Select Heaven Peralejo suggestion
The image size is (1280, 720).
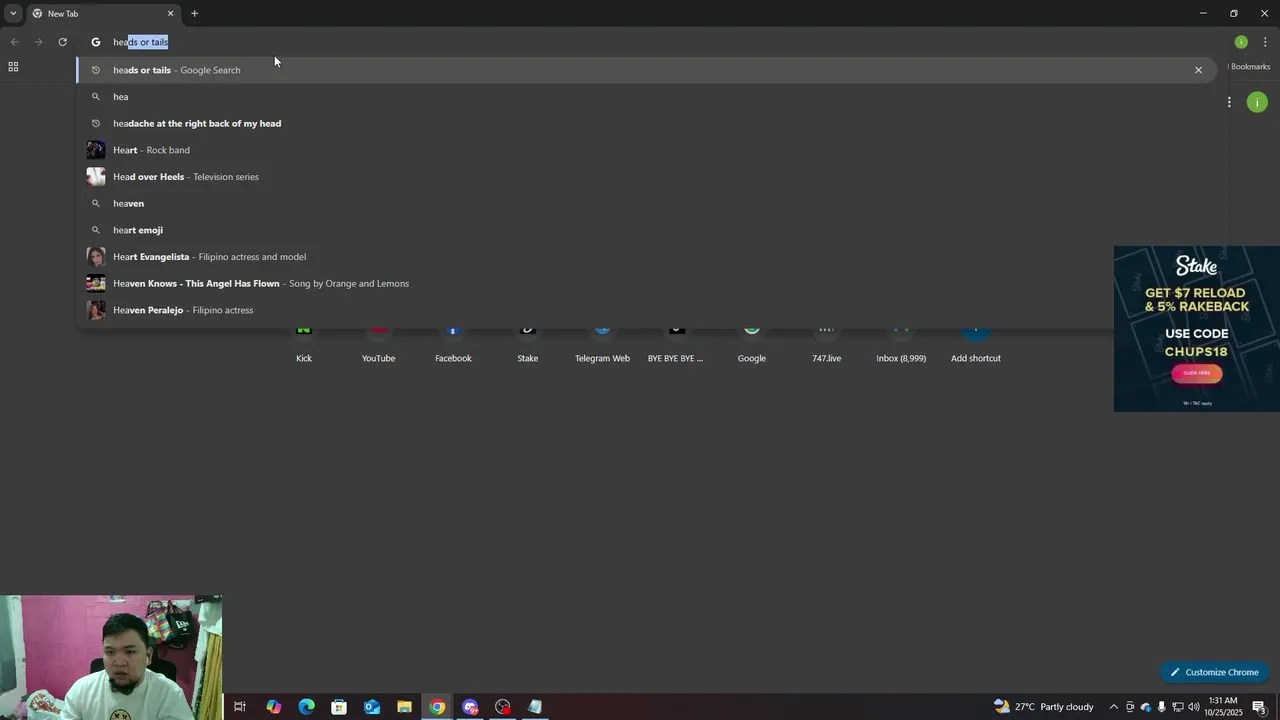646,310
